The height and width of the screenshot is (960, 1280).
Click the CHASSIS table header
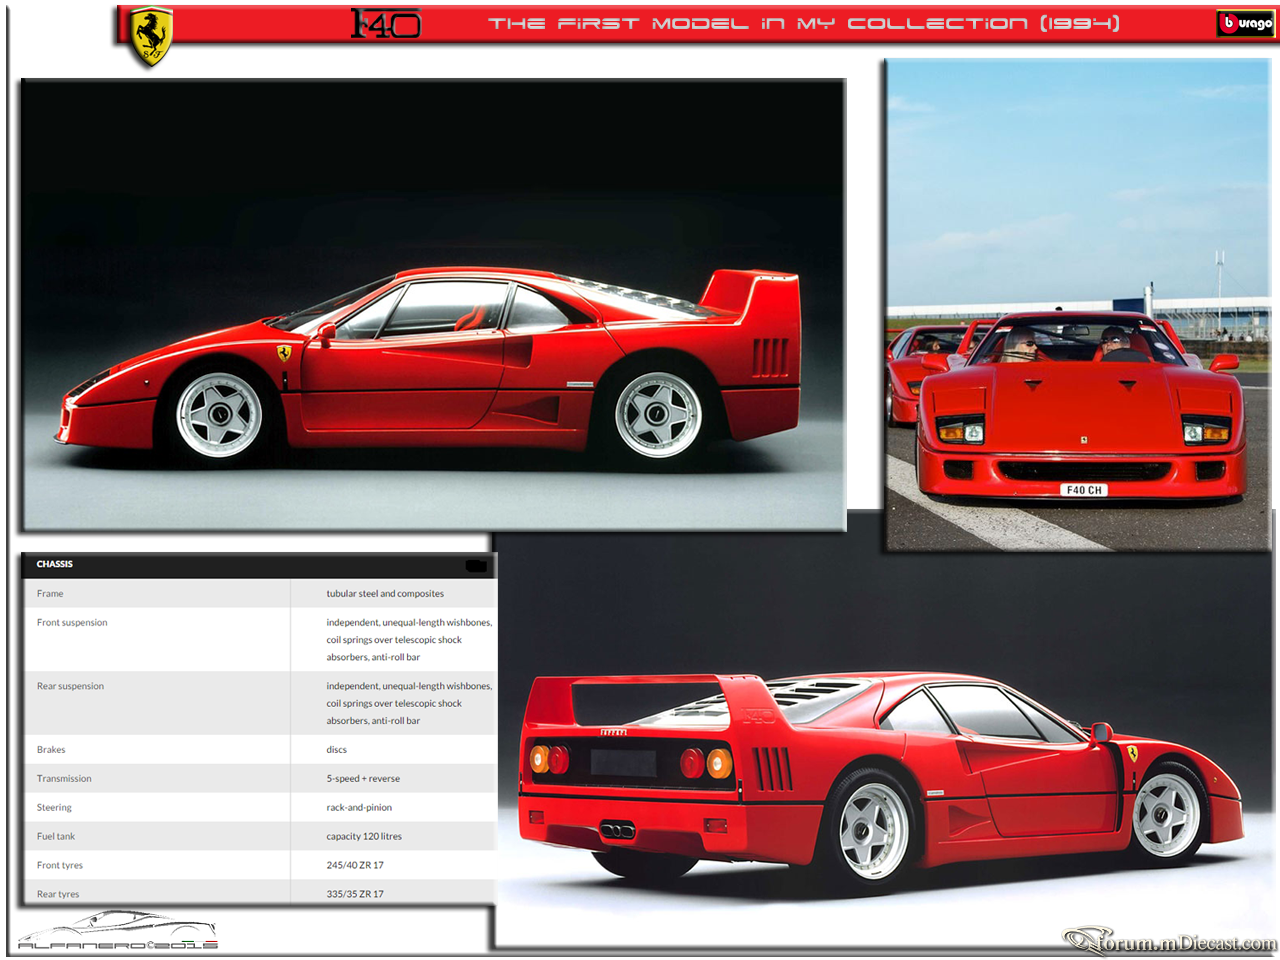tap(259, 565)
